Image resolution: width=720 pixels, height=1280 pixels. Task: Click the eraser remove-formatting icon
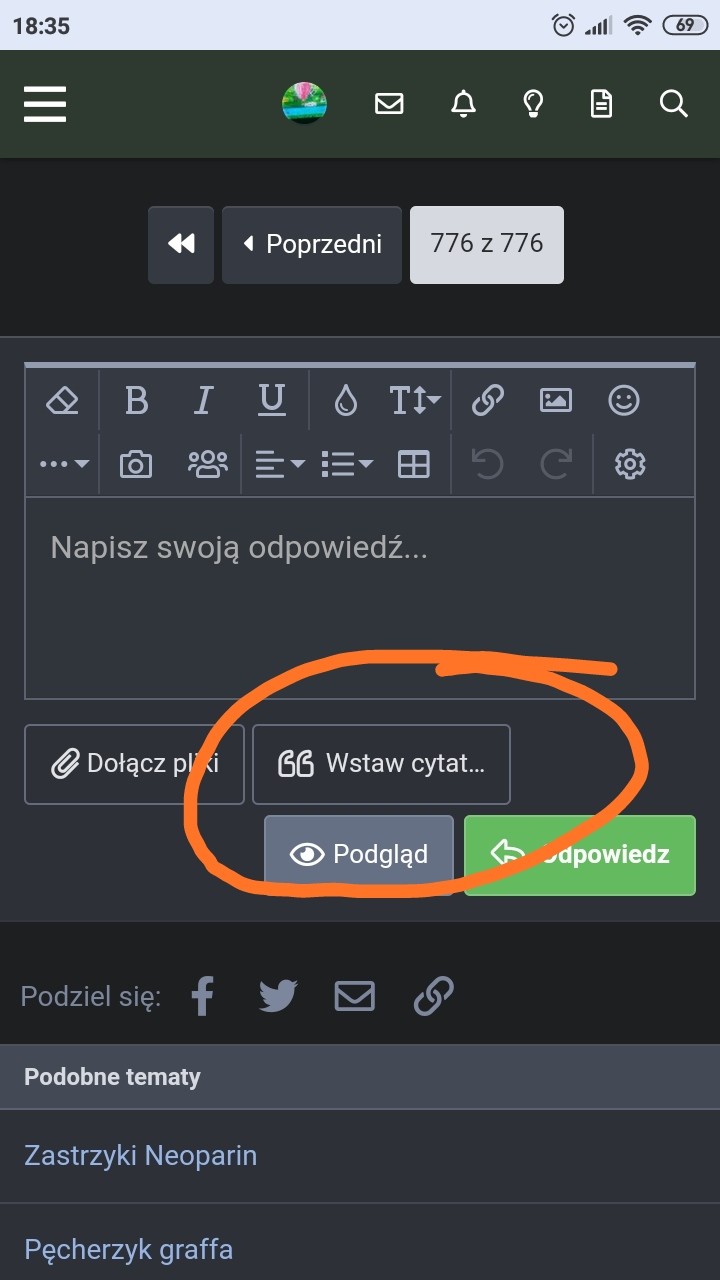62,401
